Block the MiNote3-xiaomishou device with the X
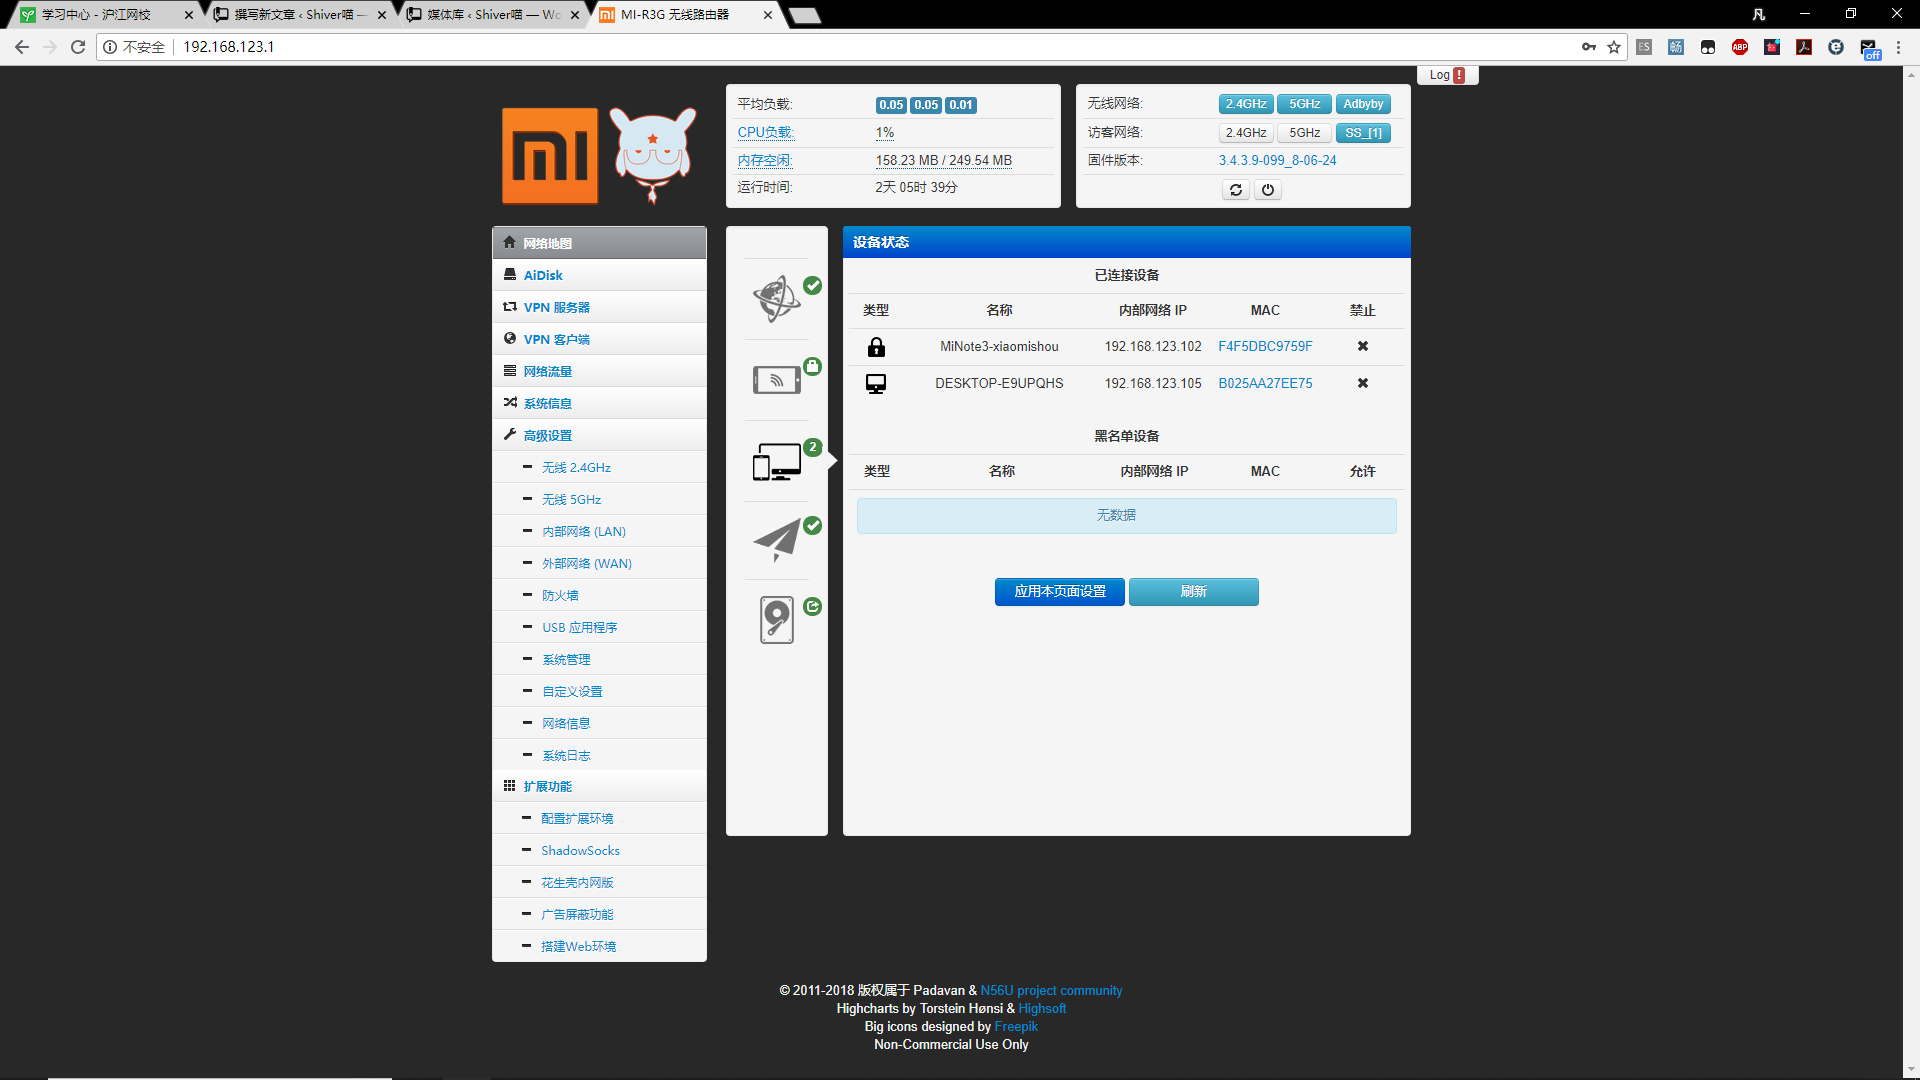Viewport: 1920px width, 1080px height. click(x=1362, y=346)
